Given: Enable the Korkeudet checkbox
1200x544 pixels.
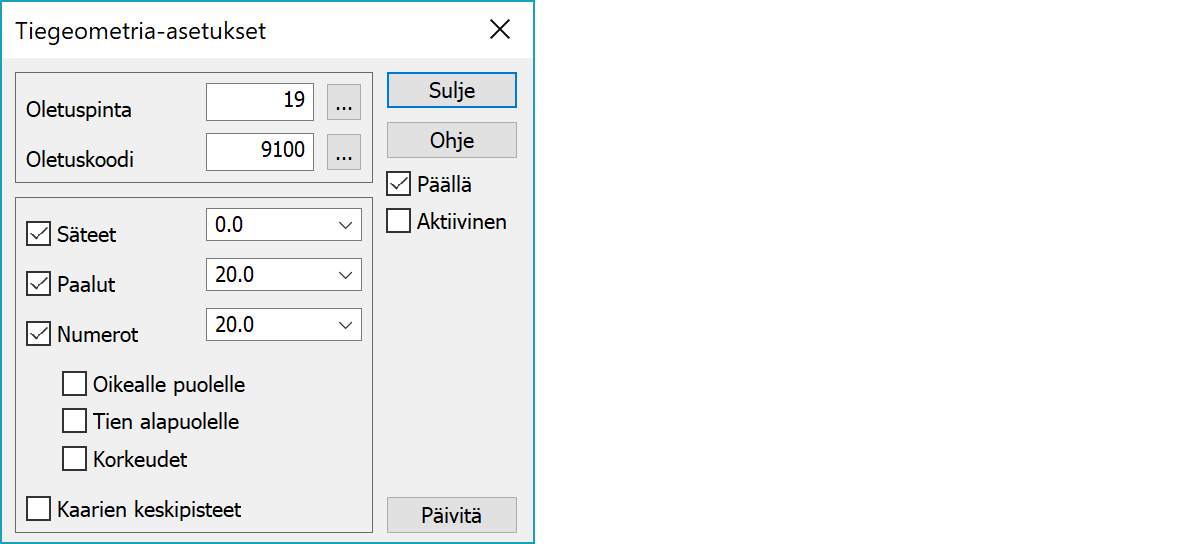Looking at the screenshot, I should 75,459.
